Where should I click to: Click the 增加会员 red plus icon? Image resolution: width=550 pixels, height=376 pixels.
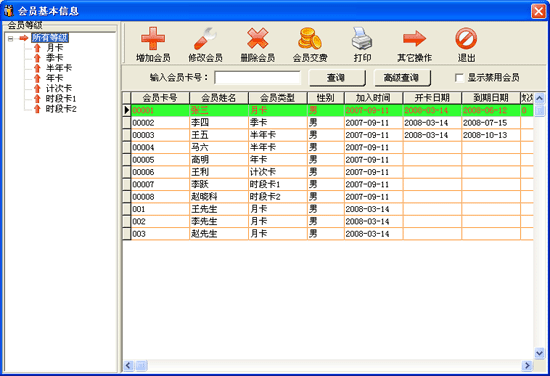(x=153, y=39)
